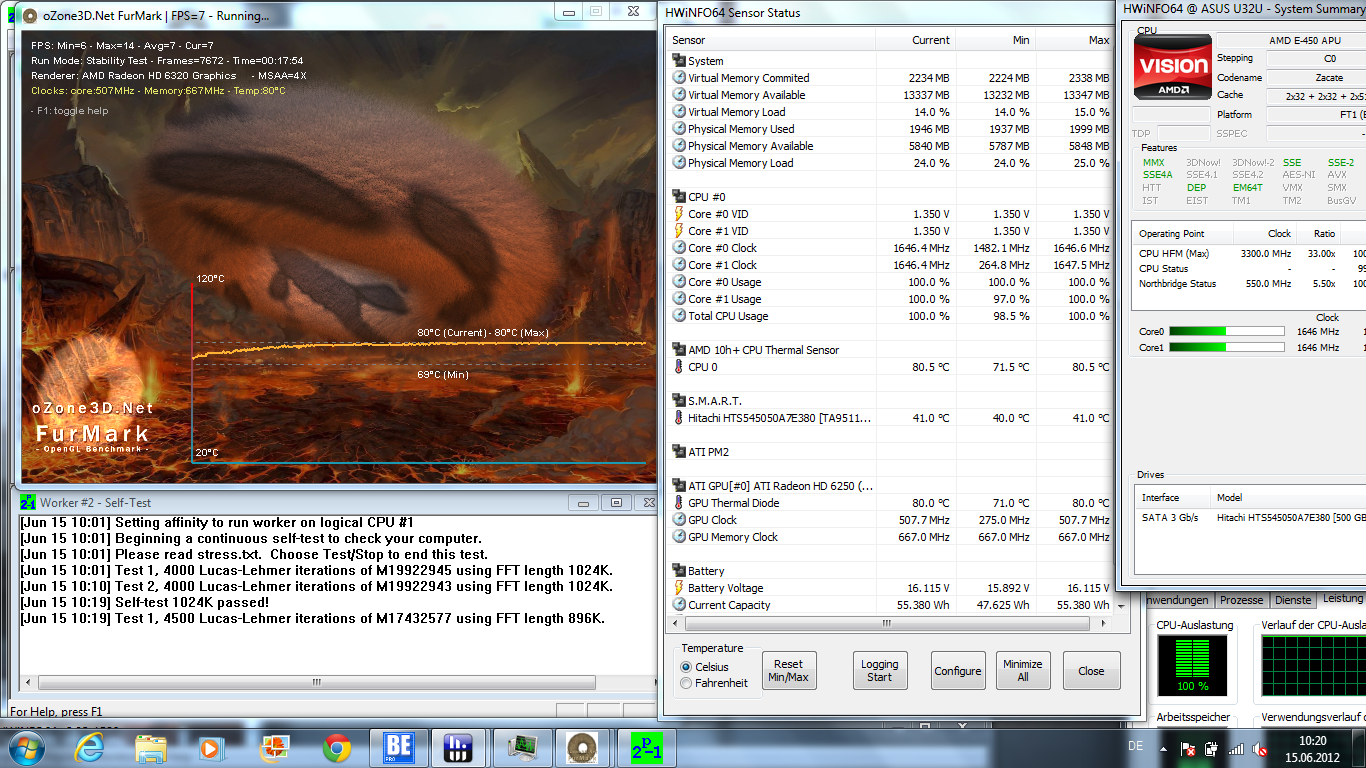
Task: Close the HWiNFO64 Sensor Status panel
Action: tap(1091, 670)
